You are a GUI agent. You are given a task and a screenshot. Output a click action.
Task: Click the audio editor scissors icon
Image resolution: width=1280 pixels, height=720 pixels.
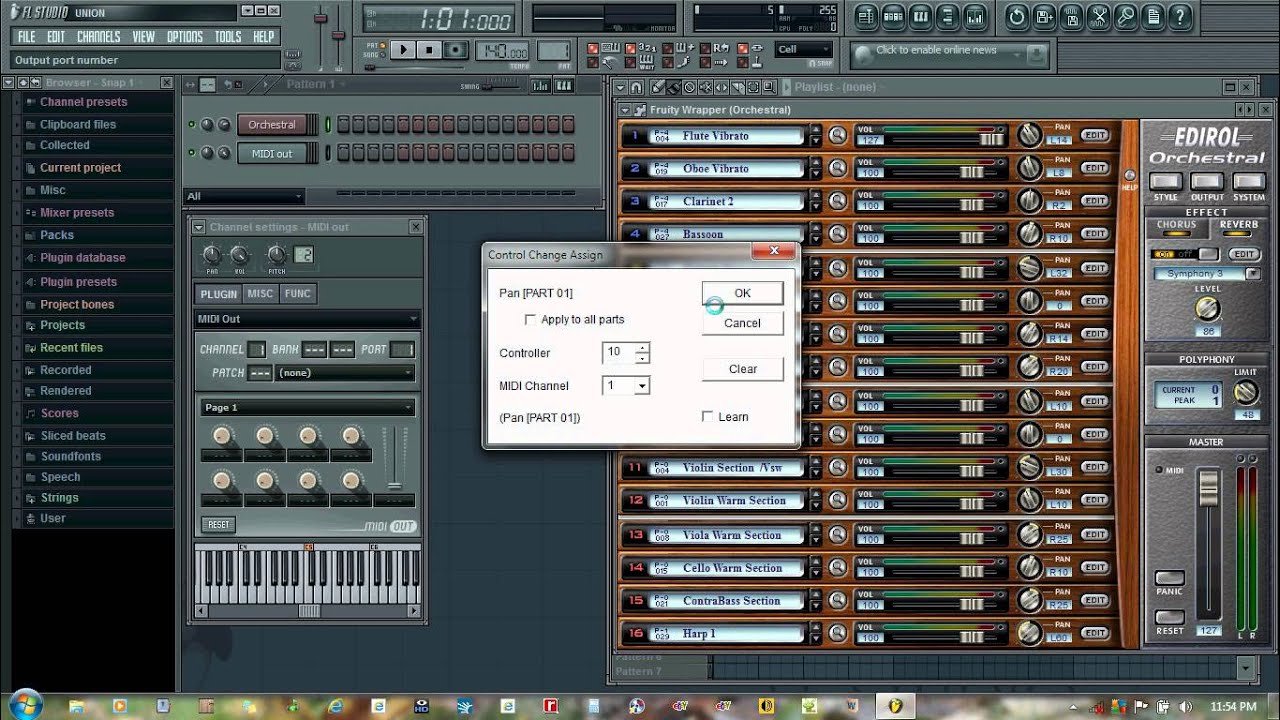click(x=1099, y=16)
